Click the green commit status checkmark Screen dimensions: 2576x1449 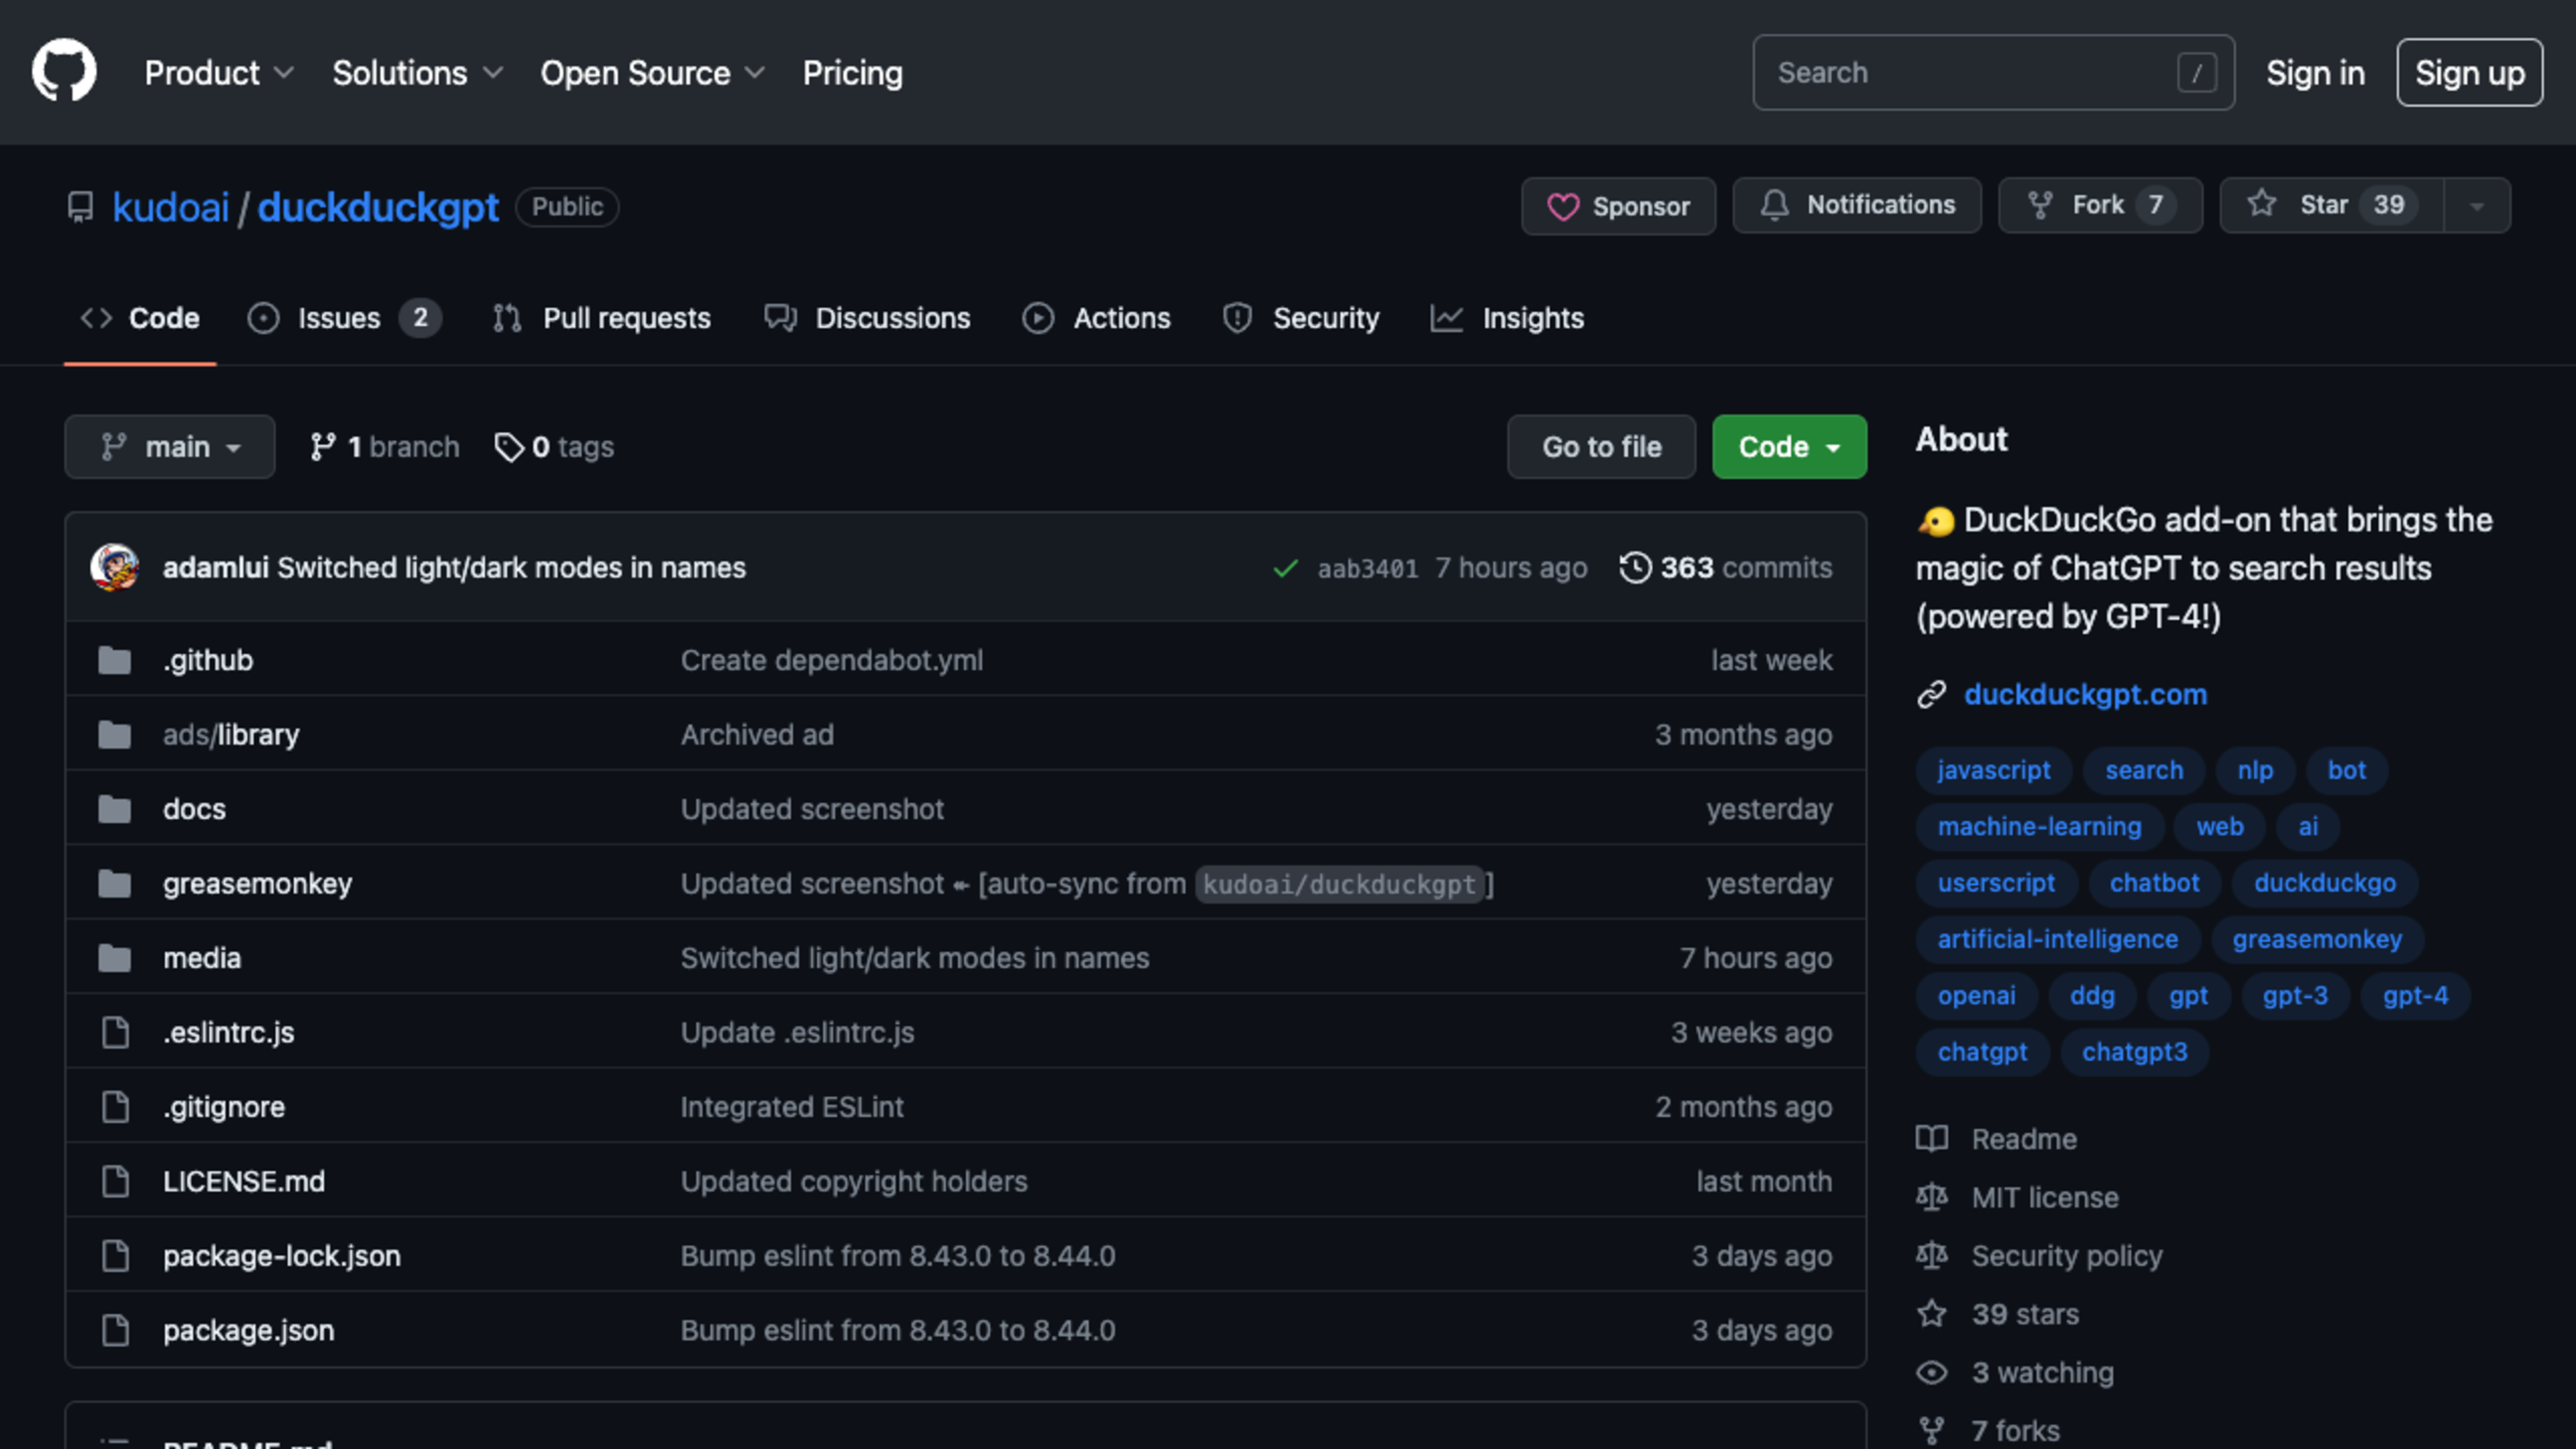pyautogui.click(x=1285, y=568)
